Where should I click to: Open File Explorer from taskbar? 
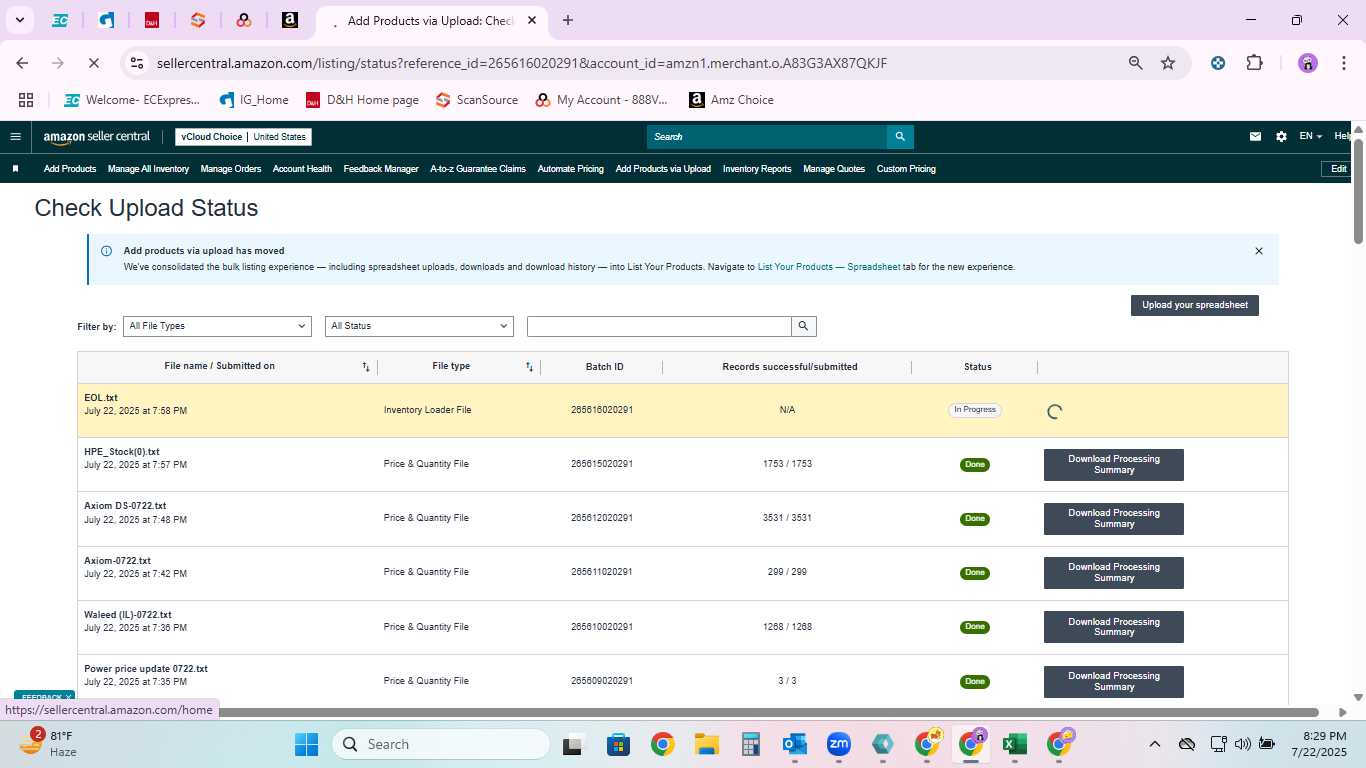(707, 744)
